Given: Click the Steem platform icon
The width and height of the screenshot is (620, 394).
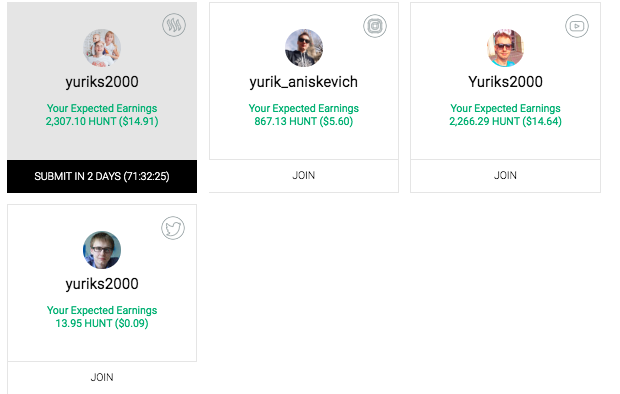Looking at the screenshot, I should pos(174,25).
